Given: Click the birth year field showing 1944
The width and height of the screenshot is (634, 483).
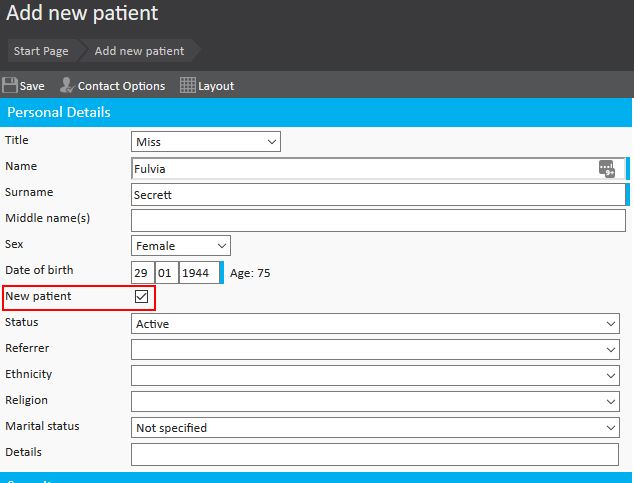Looking at the screenshot, I should coord(197,273).
